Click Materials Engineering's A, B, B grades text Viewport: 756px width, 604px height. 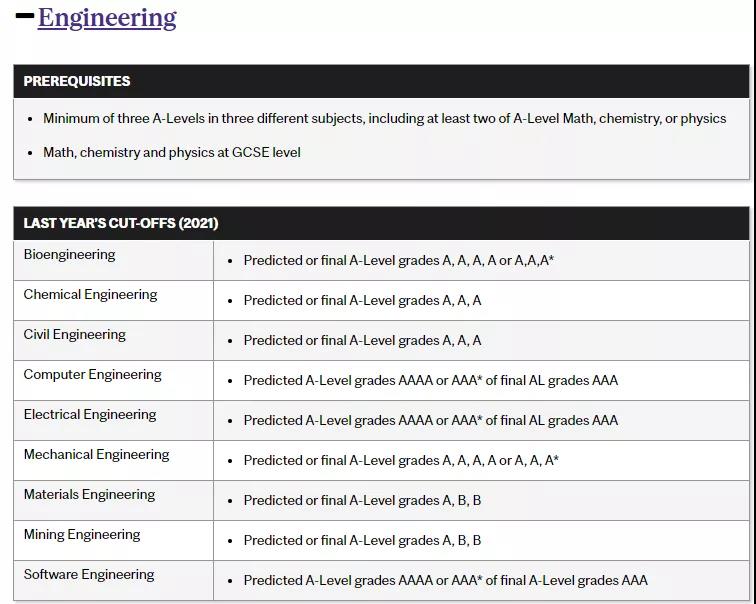[x=362, y=500]
